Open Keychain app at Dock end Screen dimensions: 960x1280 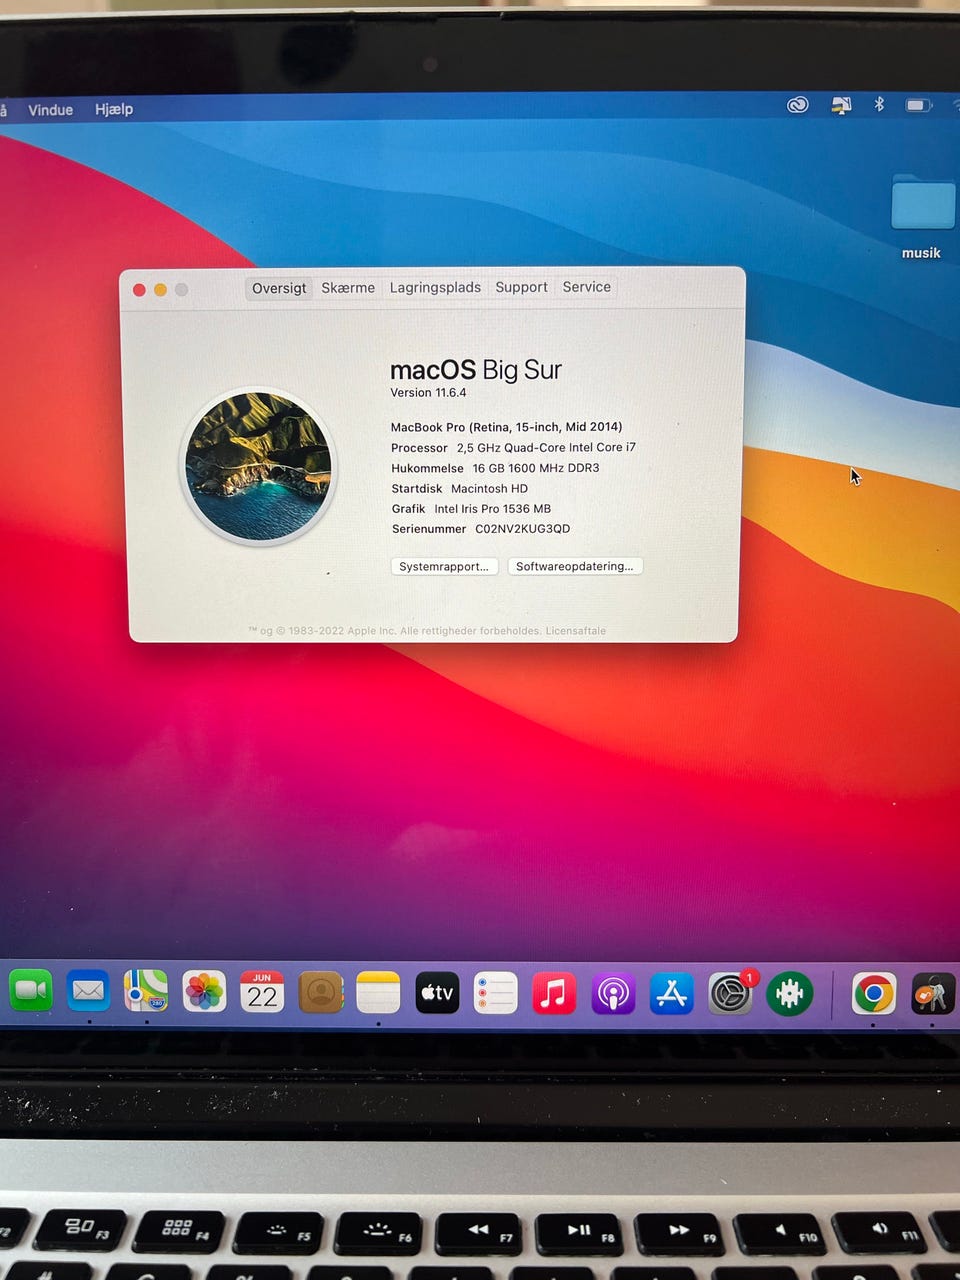[932, 994]
